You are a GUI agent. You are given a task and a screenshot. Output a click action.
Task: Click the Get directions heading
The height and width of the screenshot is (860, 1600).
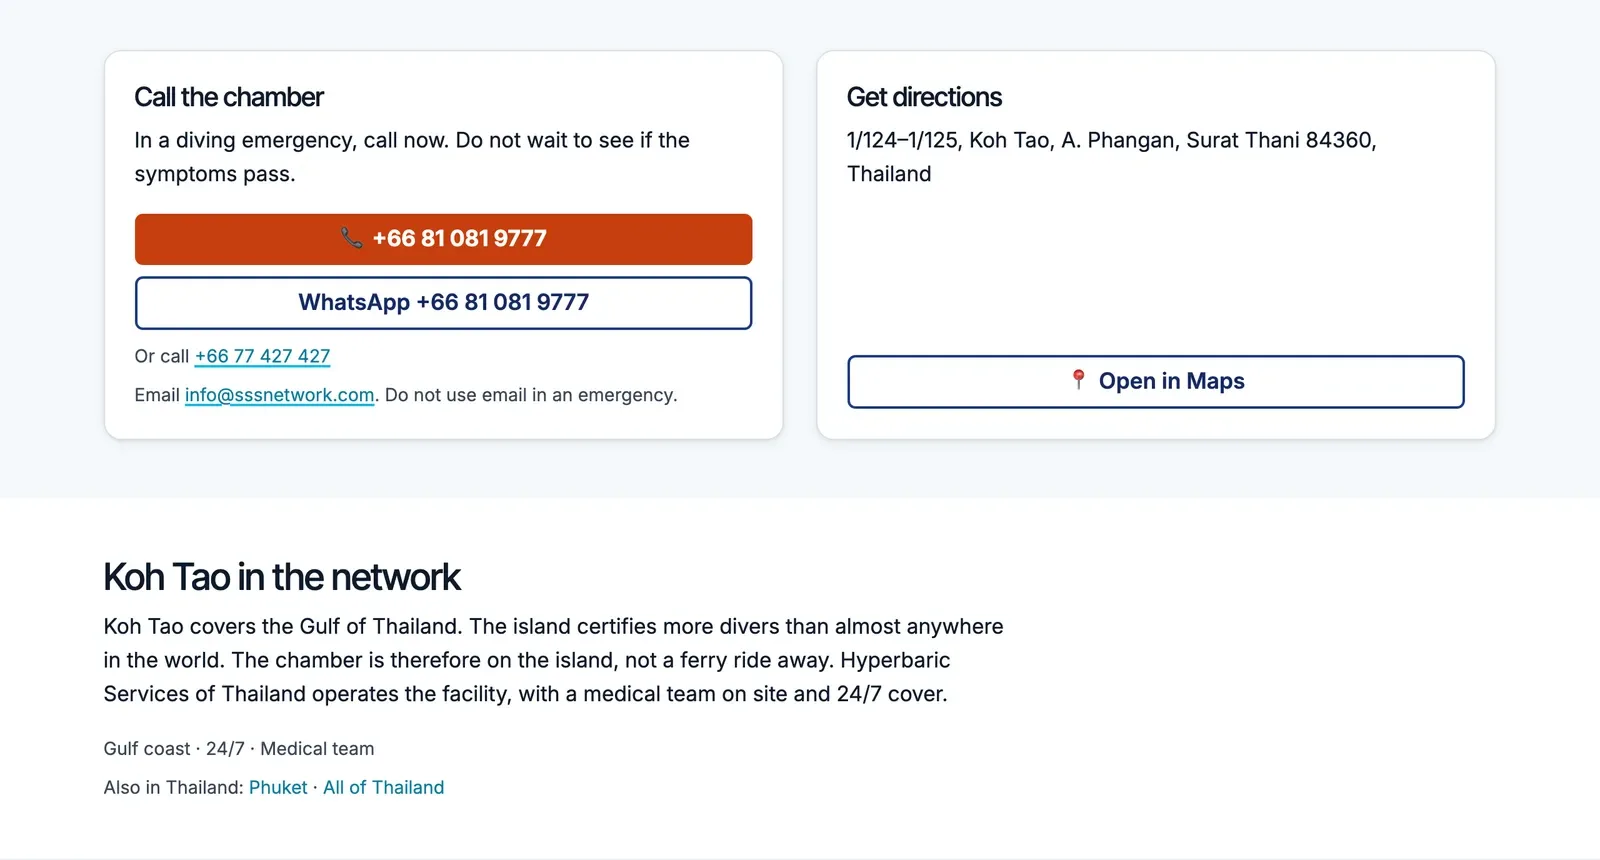click(924, 97)
